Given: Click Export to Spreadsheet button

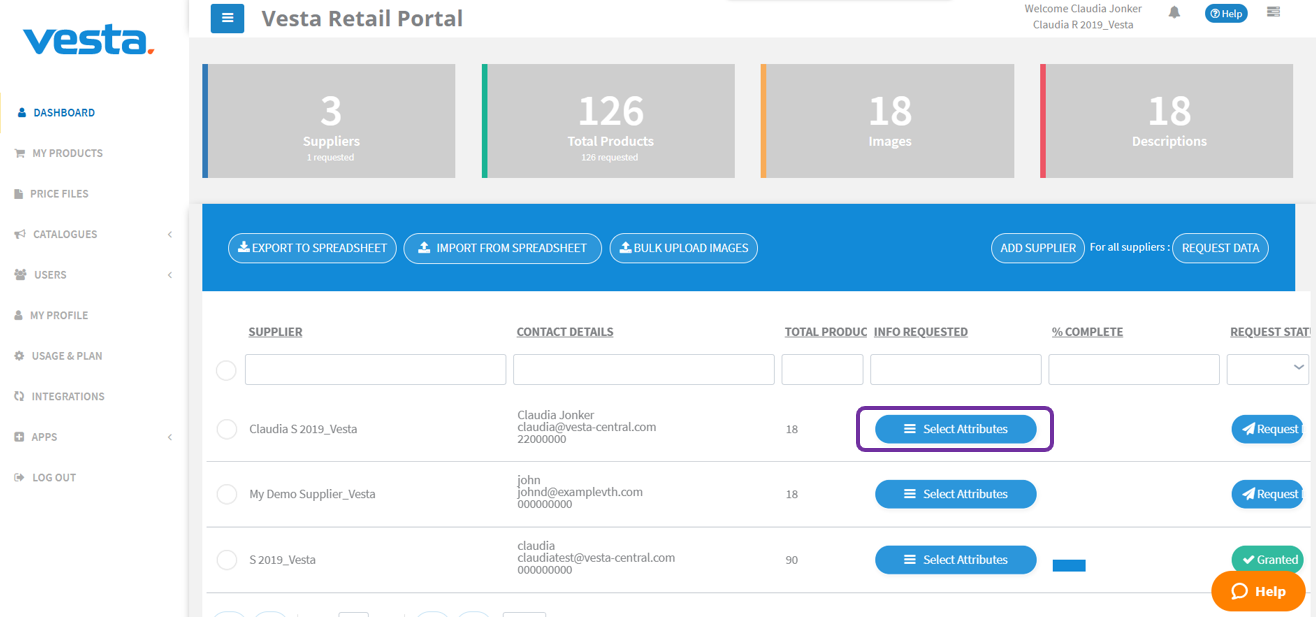Looking at the screenshot, I should (x=313, y=248).
